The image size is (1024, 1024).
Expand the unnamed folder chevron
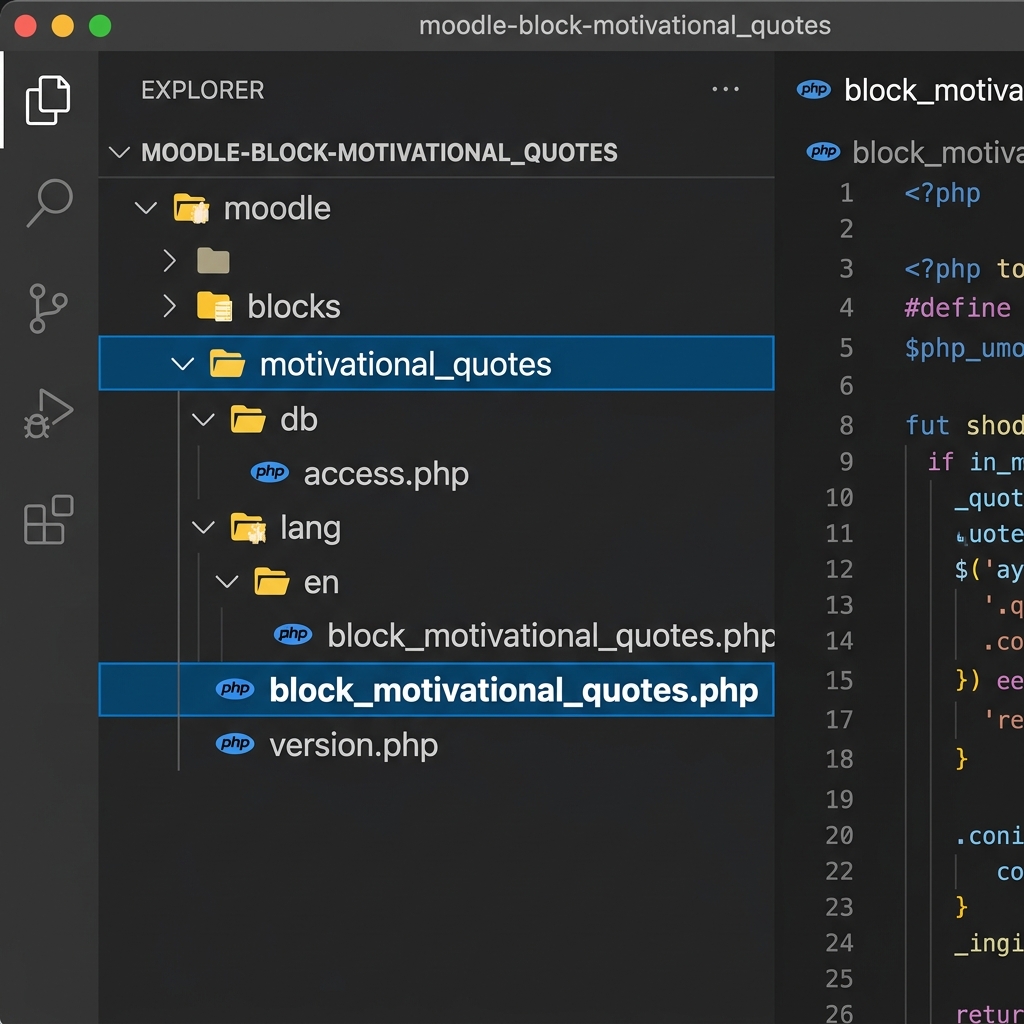[169, 261]
